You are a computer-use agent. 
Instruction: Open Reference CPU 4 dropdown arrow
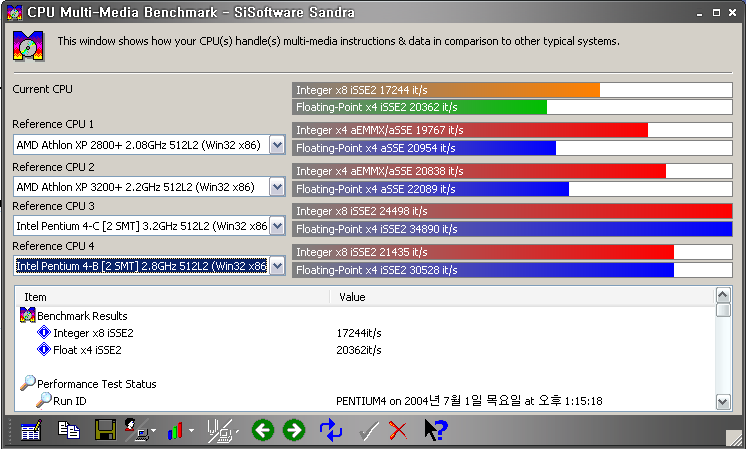pyautogui.click(x=277, y=265)
